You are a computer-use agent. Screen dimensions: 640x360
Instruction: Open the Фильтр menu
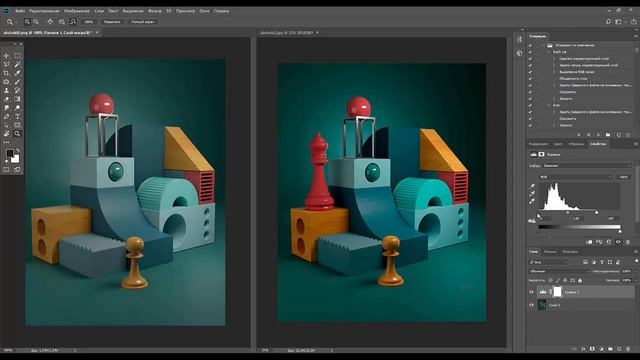coord(155,11)
